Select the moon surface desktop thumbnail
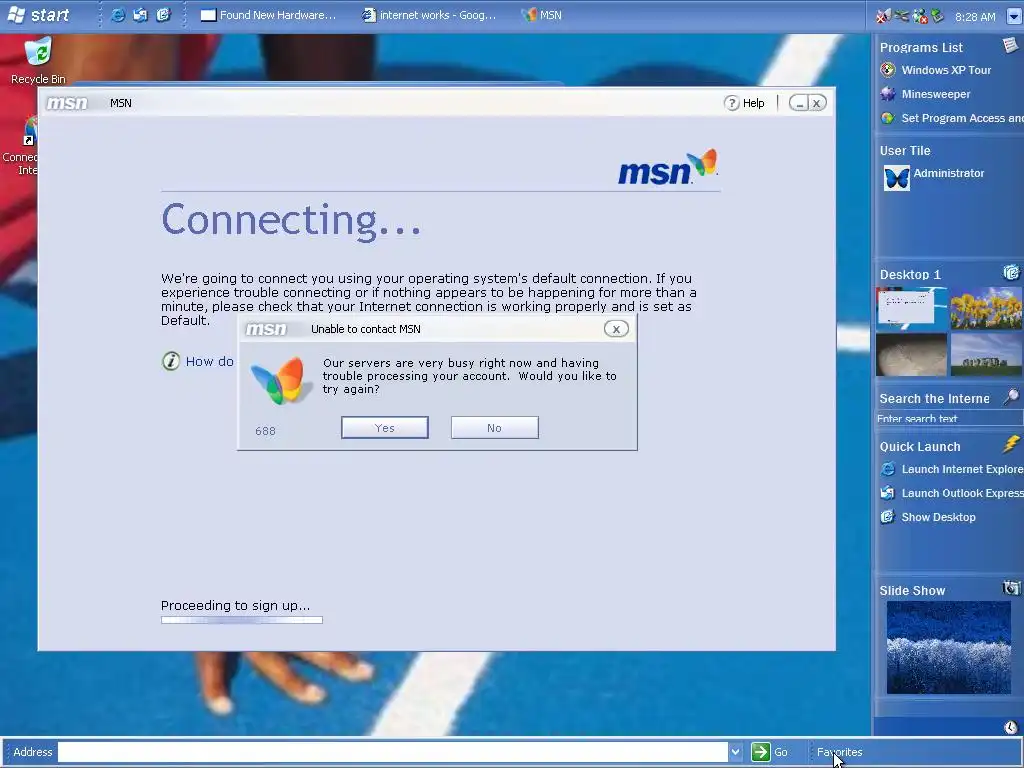 tap(911, 355)
